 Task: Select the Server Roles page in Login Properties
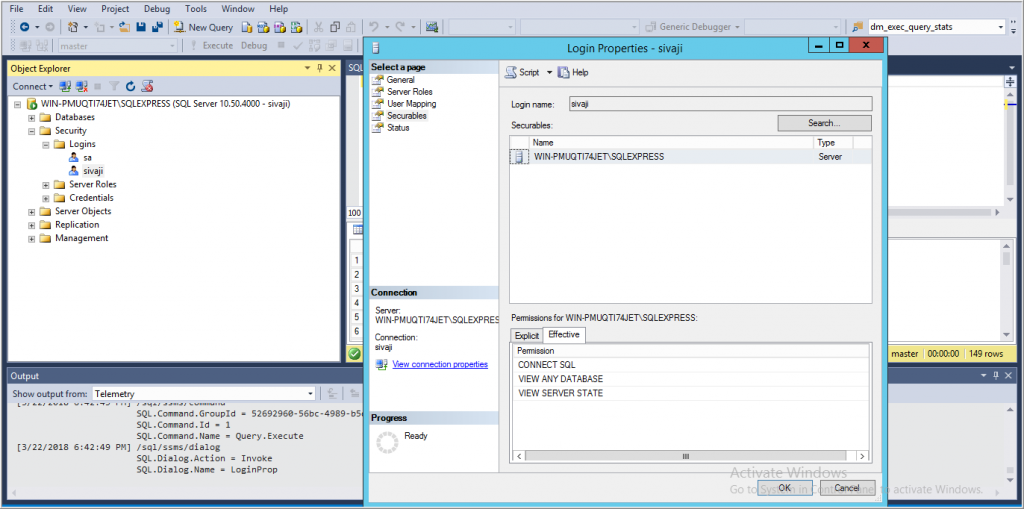pyautogui.click(x=409, y=91)
